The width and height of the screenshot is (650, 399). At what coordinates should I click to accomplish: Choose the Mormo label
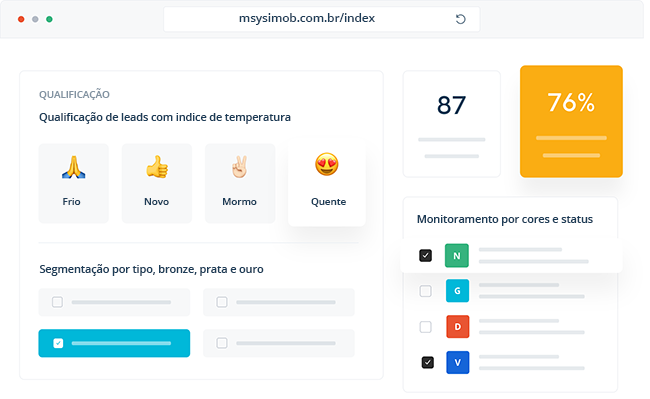pos(239,202)
